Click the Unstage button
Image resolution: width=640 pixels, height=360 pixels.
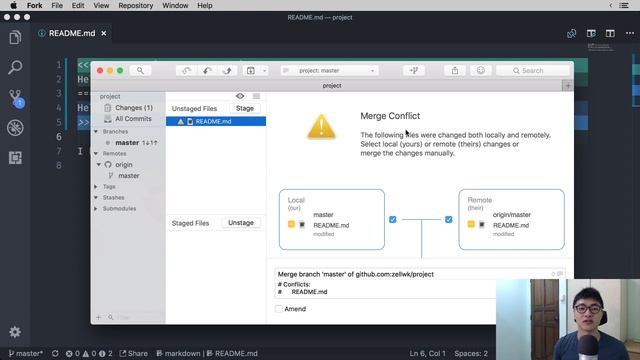[241, 223]
